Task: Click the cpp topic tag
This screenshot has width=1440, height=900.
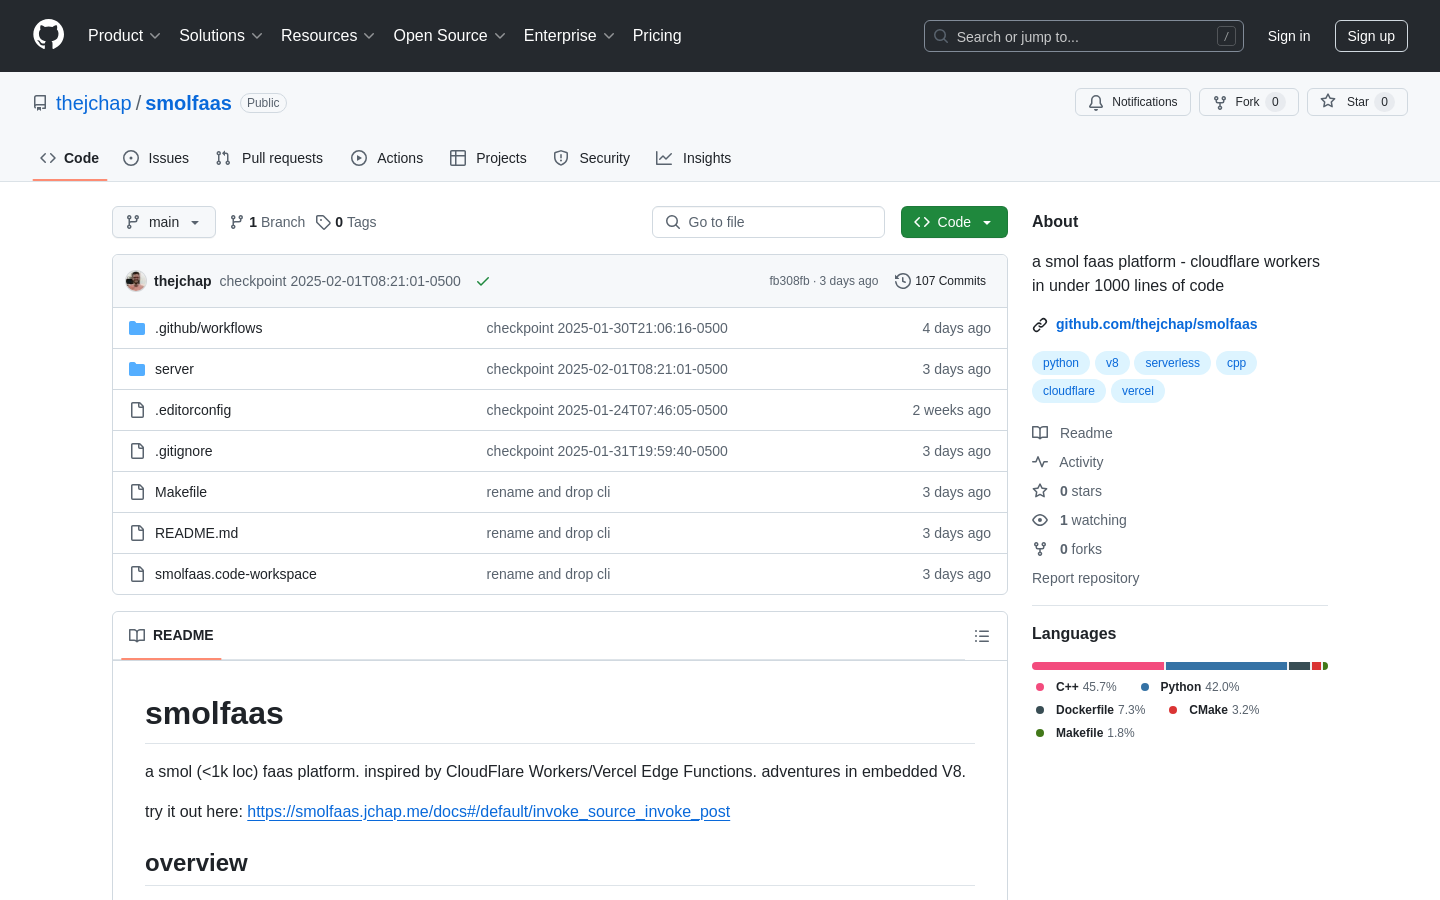Action: pyautogui.click(x=1236, y=363)
